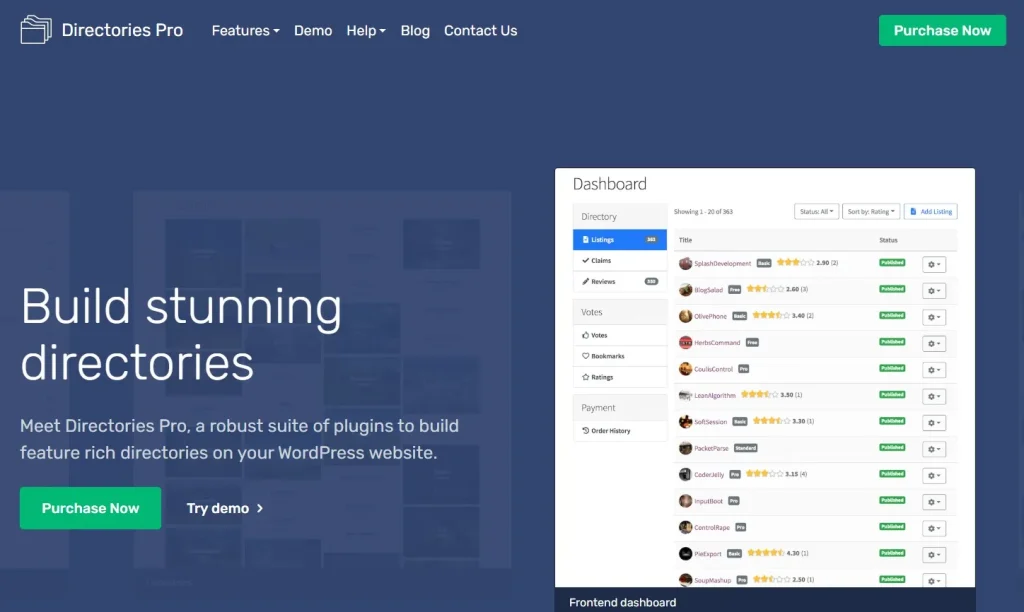Open gear menu for SoftSession listing
Image resolution: width=1024 pixels, height=612 pixels.
coord(934,423)
